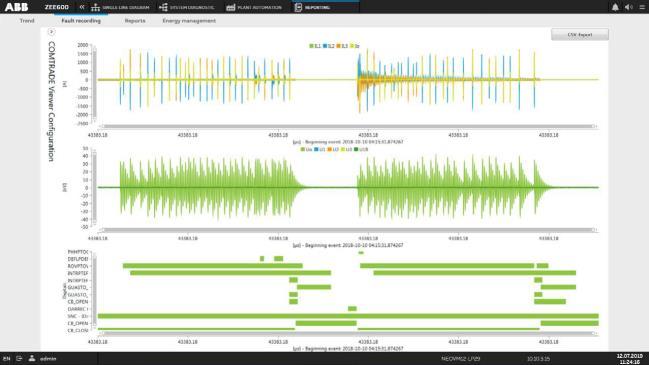This screenshot has width=649, height=365.
Task: Click the current chart vertical range slider
Action: click(x=94, y=84)
